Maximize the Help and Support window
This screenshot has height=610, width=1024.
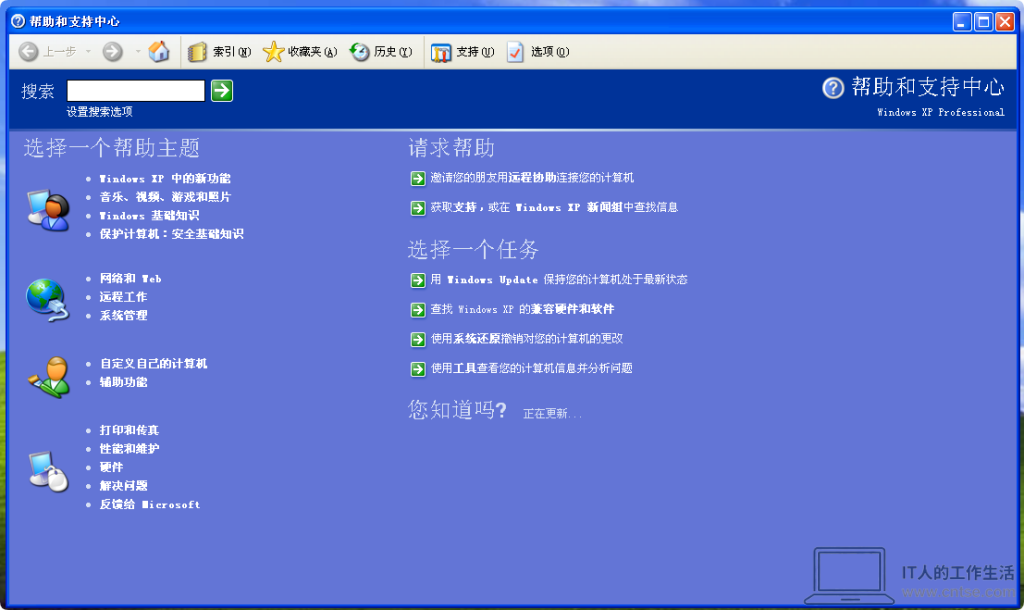click(x=984, y=22)
